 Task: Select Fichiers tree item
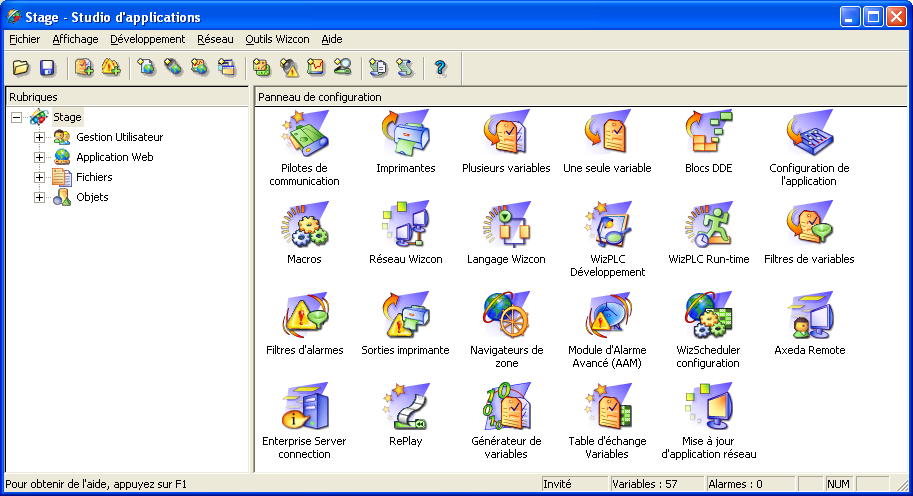[94, 177]
